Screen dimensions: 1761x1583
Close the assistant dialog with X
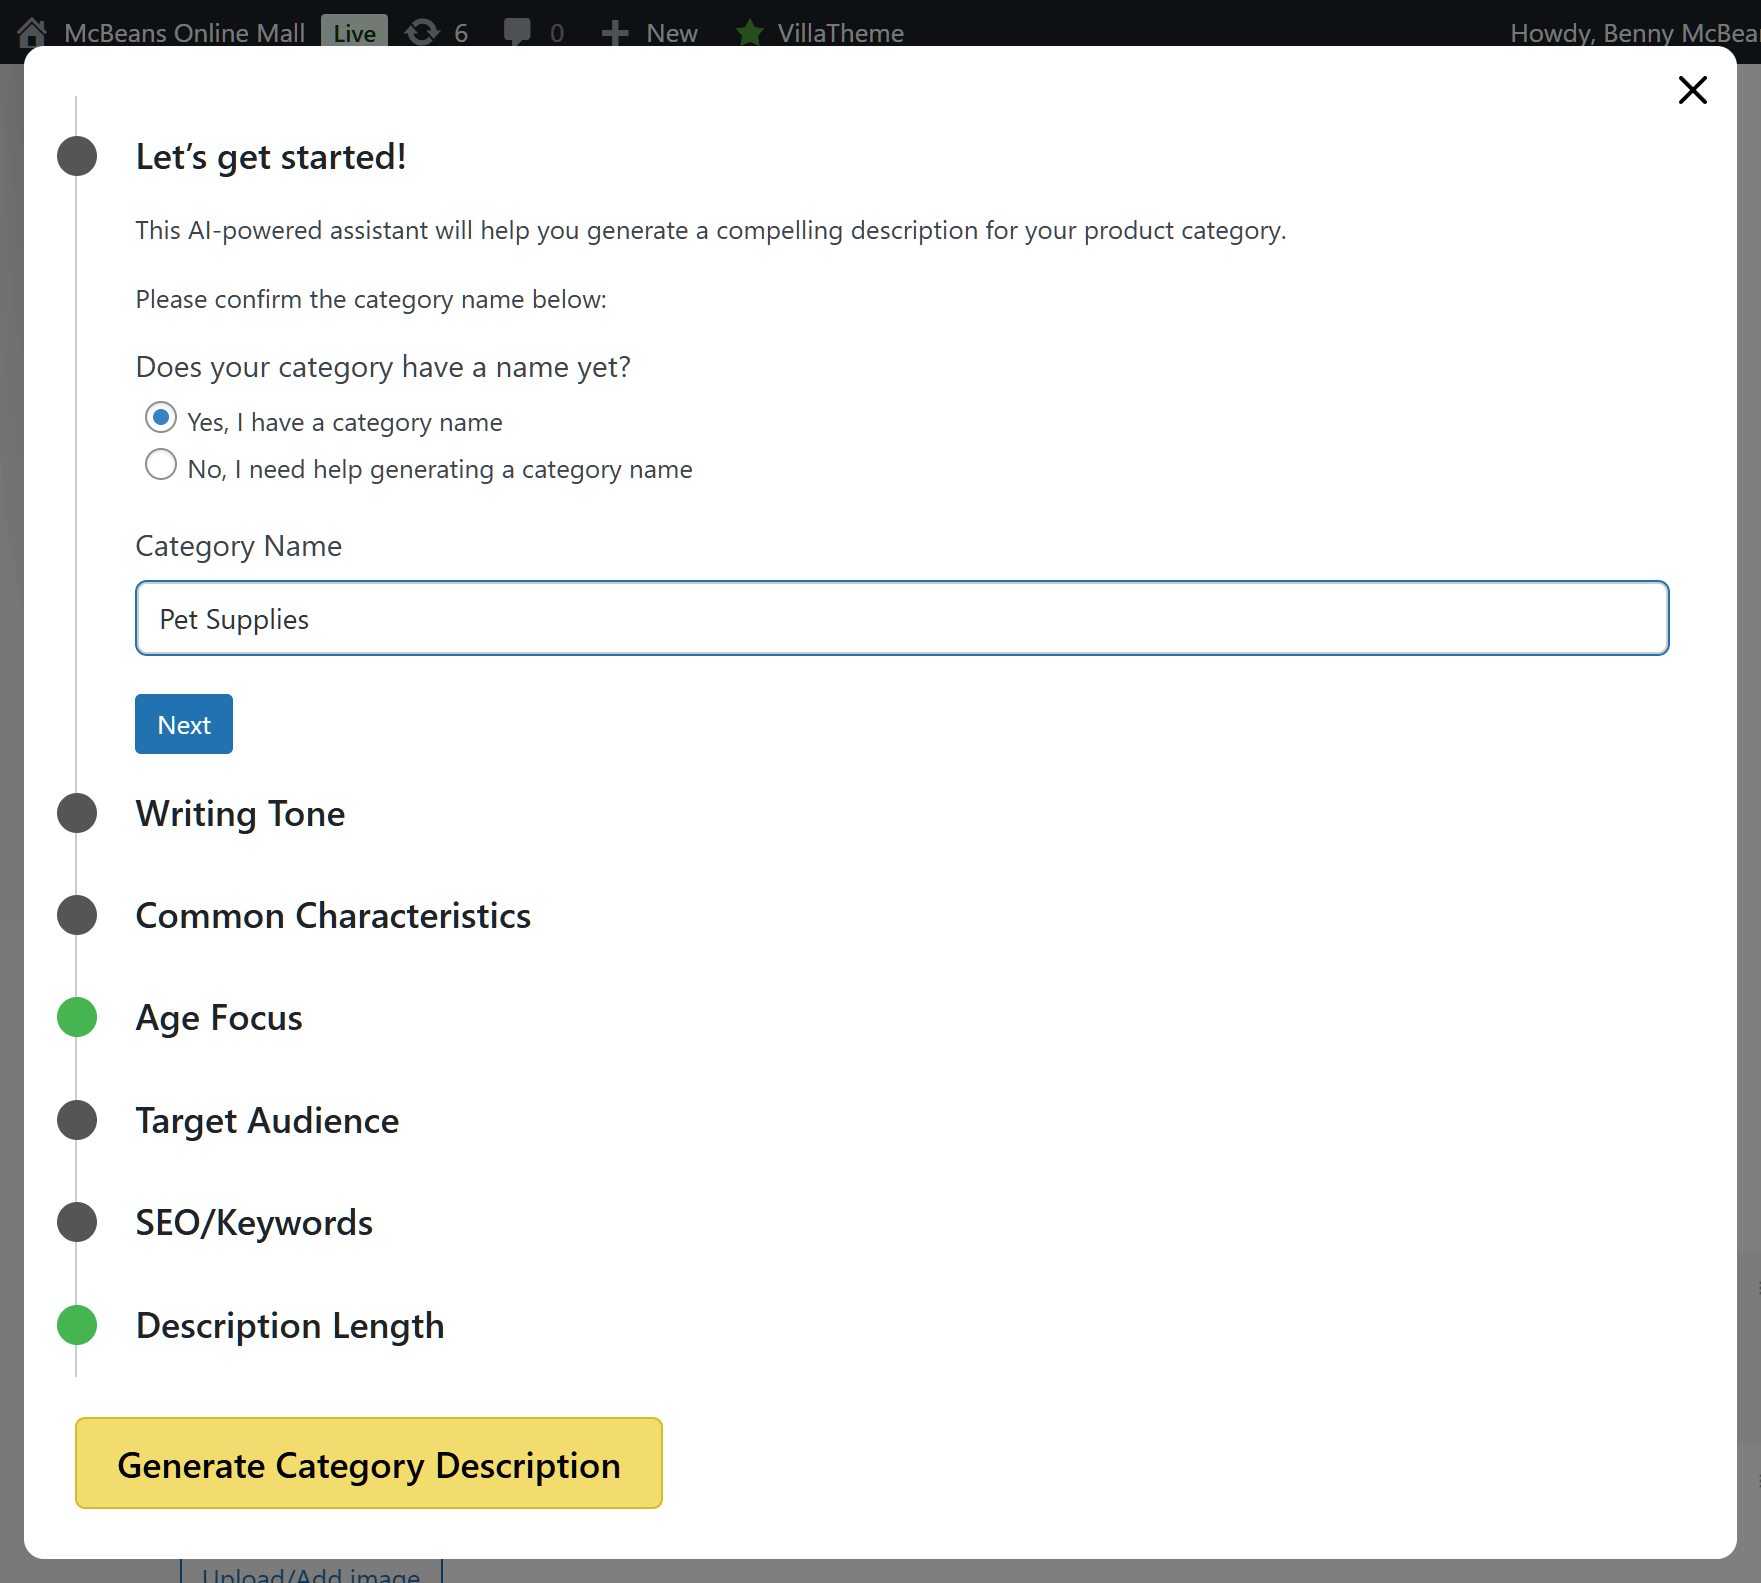point(1692,90)
